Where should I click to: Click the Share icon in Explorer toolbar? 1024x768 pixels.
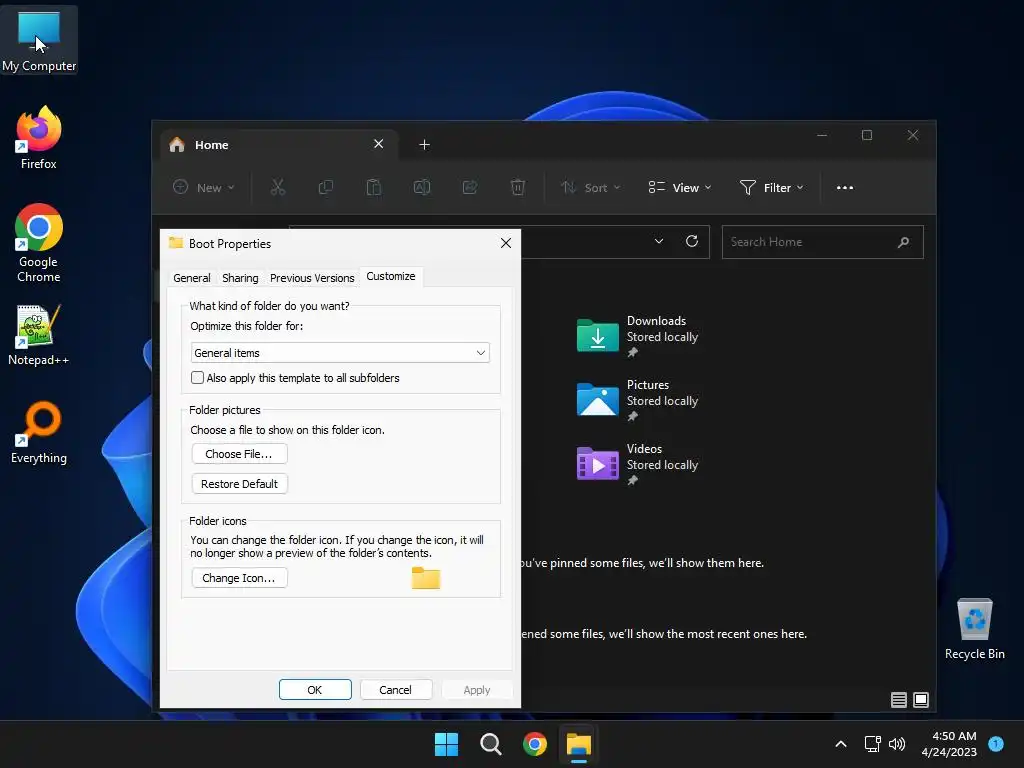click(x=470, y=187)
